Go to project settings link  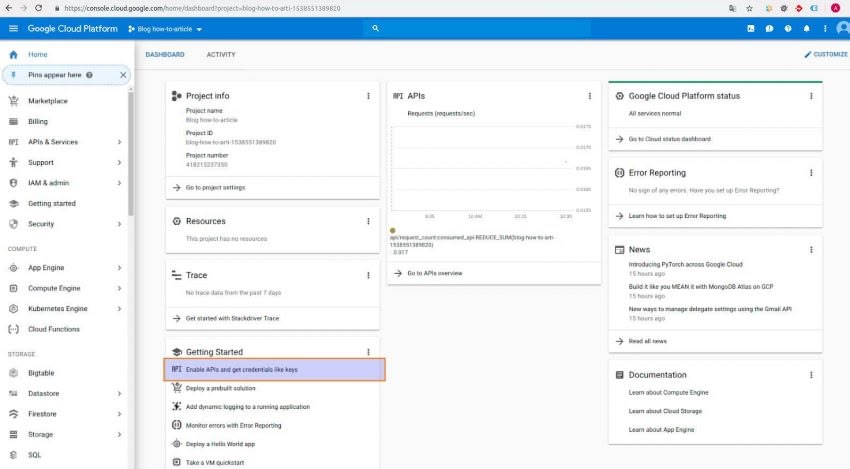[215, 188]
